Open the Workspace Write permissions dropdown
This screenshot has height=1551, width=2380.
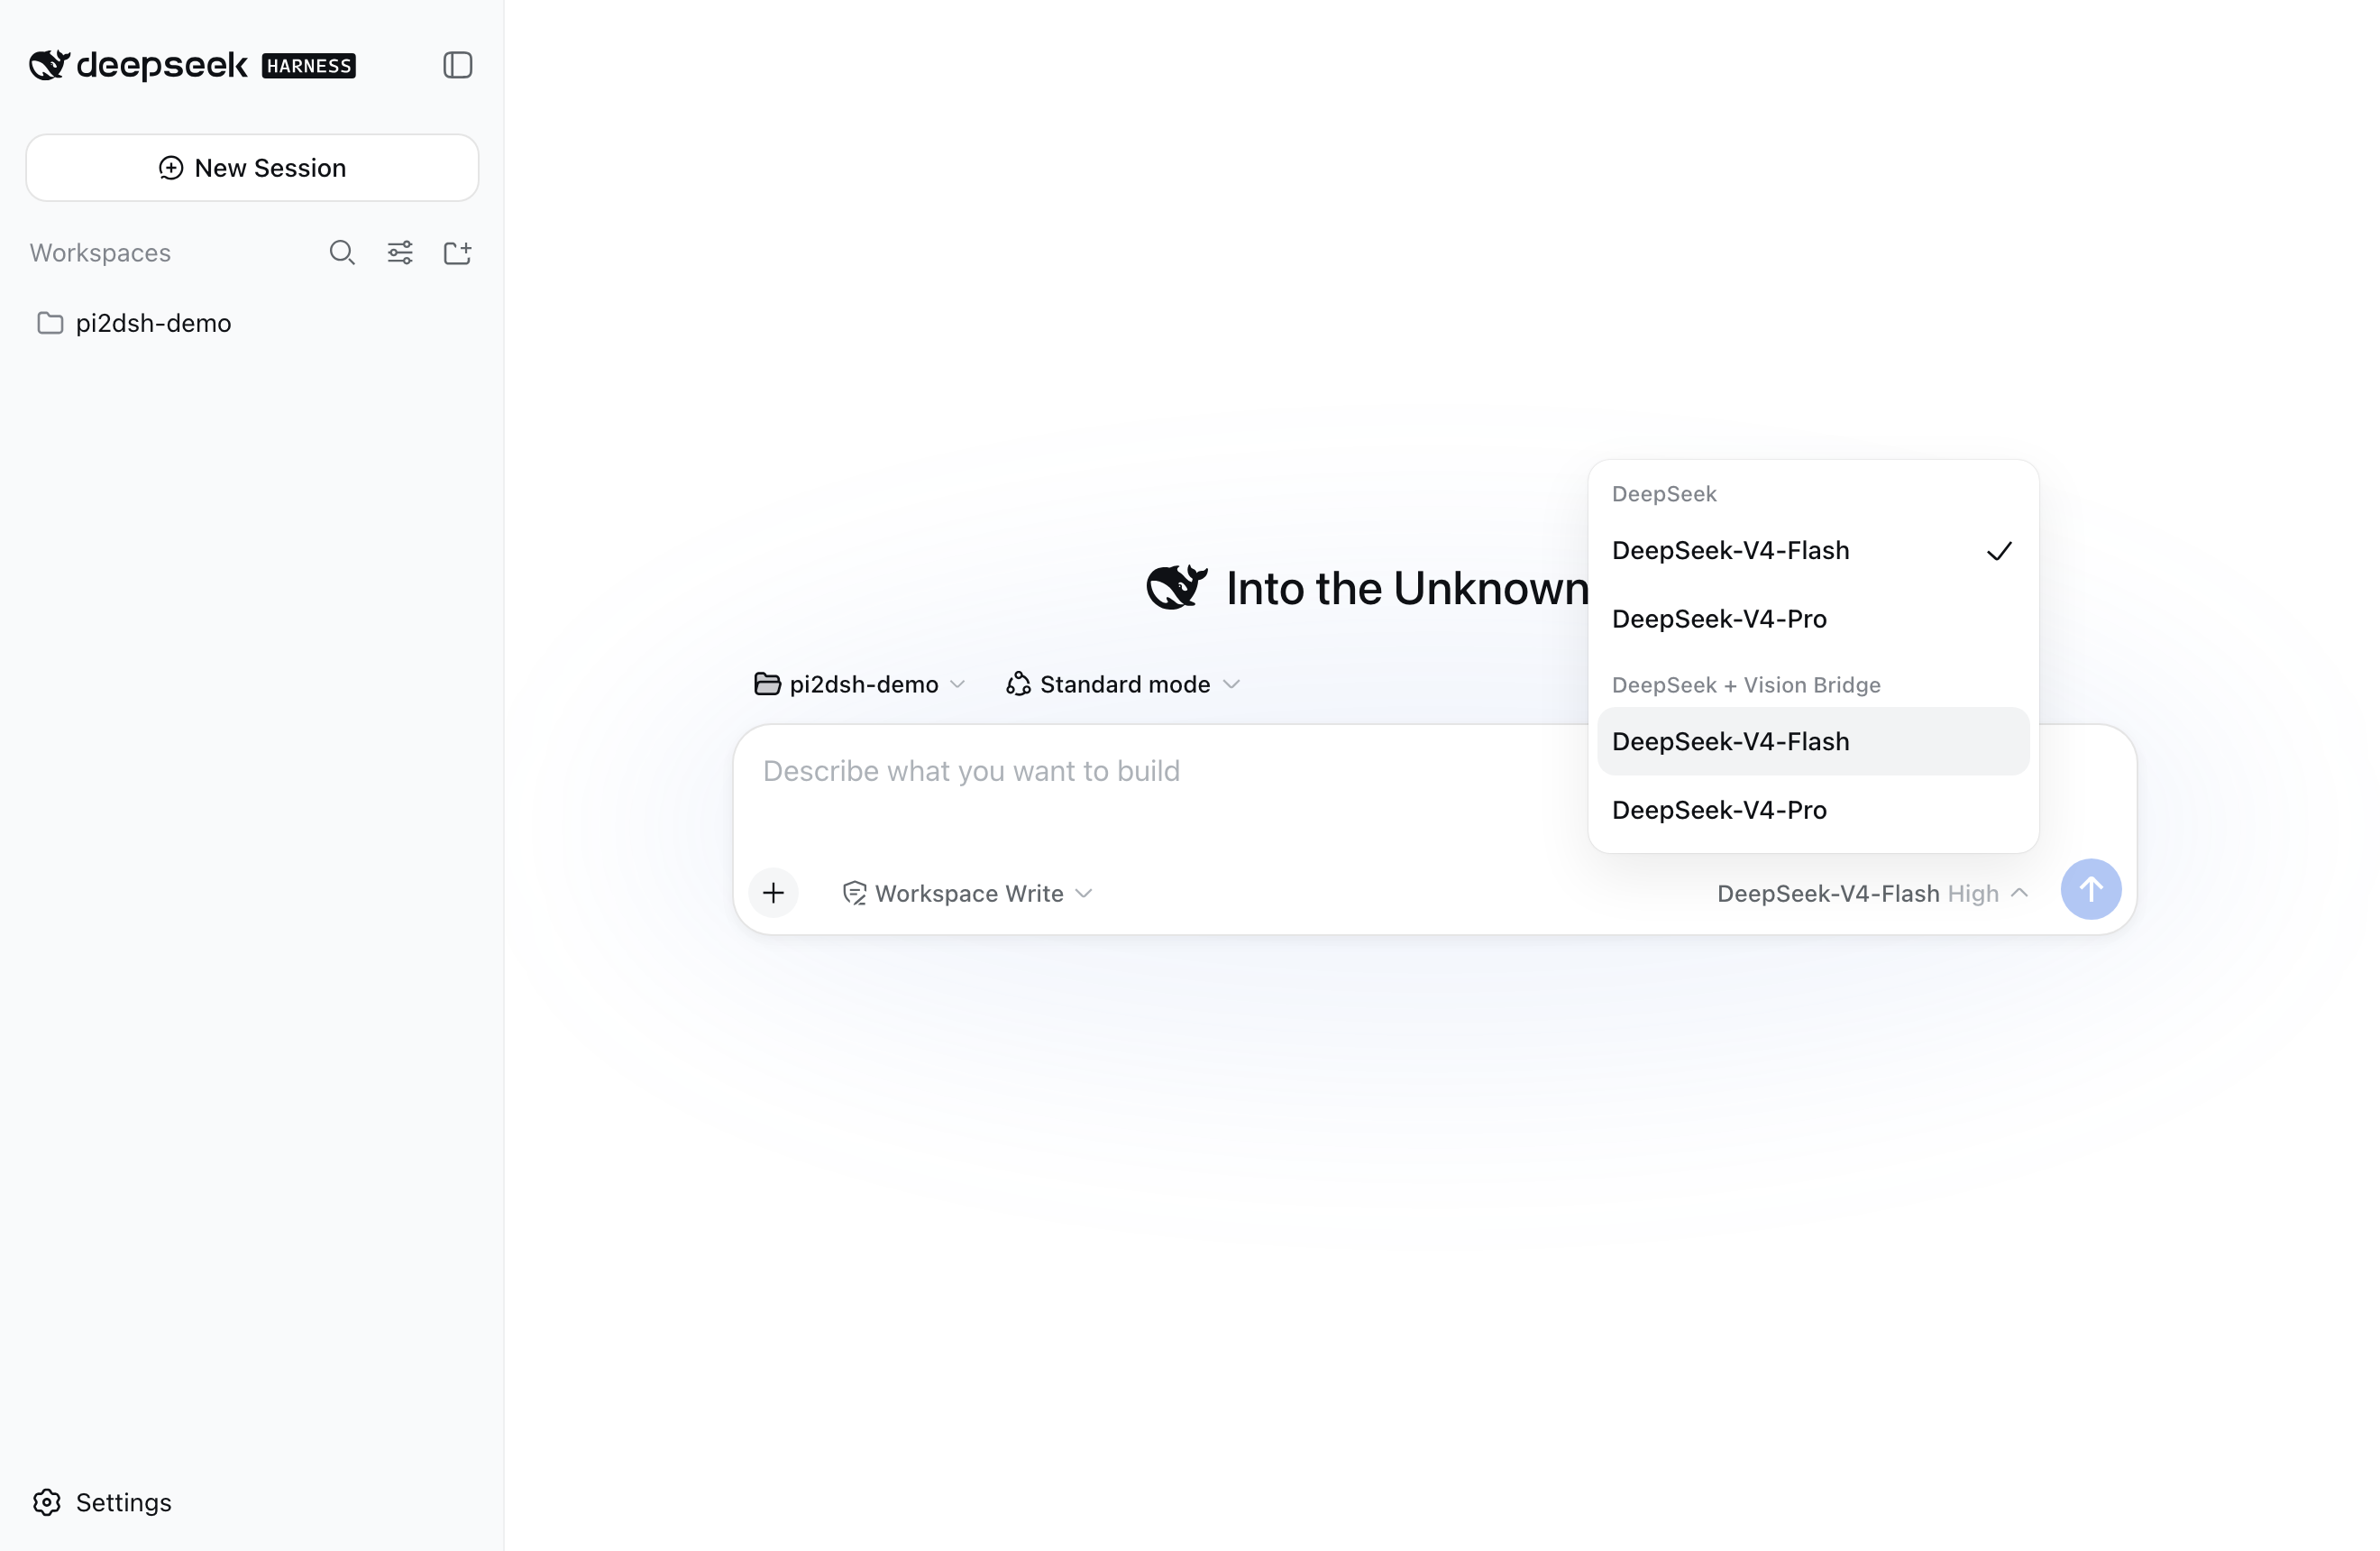(967, 893)
